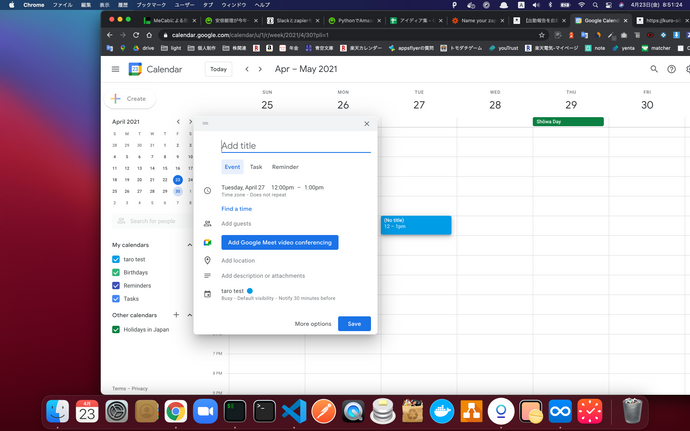Click the clock icon beside event time
Viewport: 690px width, 431px height.
(x=207, y=191)
